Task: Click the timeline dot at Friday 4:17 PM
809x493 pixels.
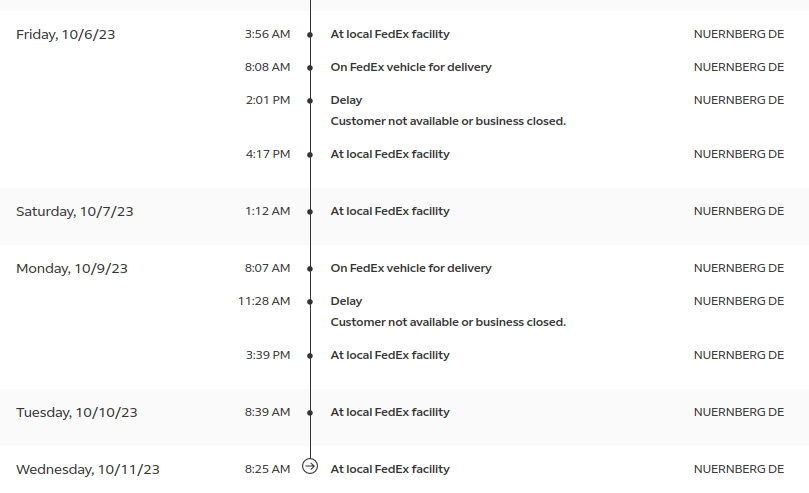Action: coord(310,155)
